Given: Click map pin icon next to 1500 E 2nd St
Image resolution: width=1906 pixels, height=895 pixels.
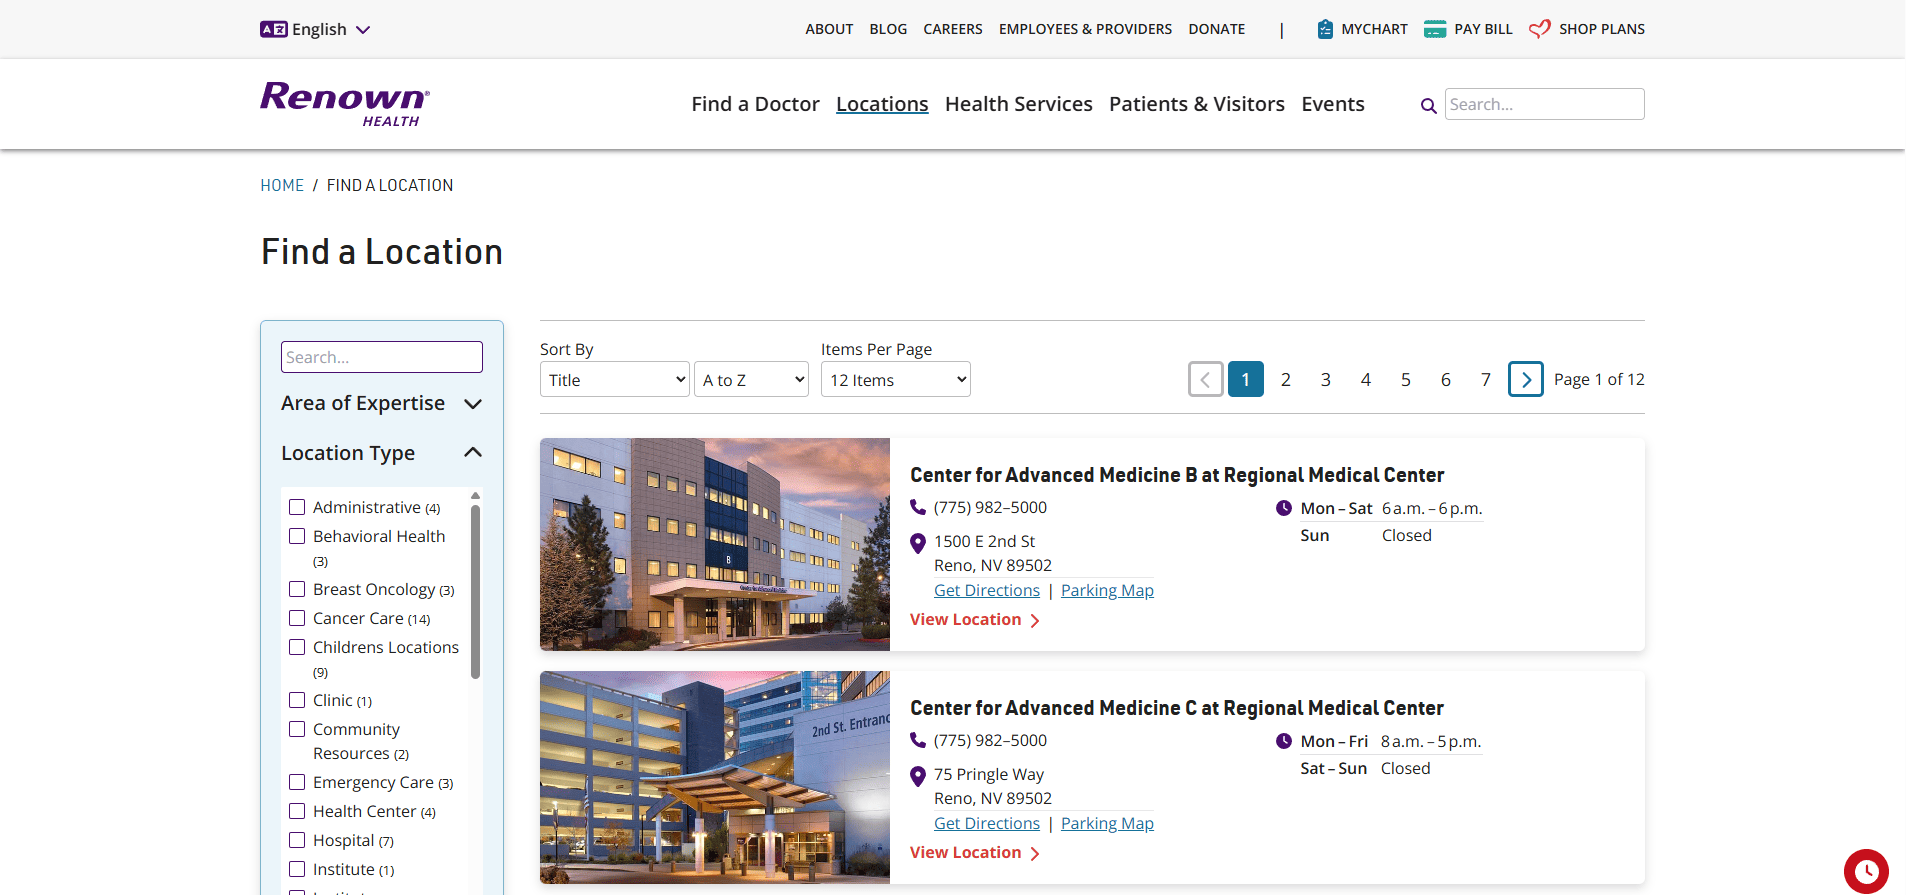Looking at the screenshot, I should [918, 543].
